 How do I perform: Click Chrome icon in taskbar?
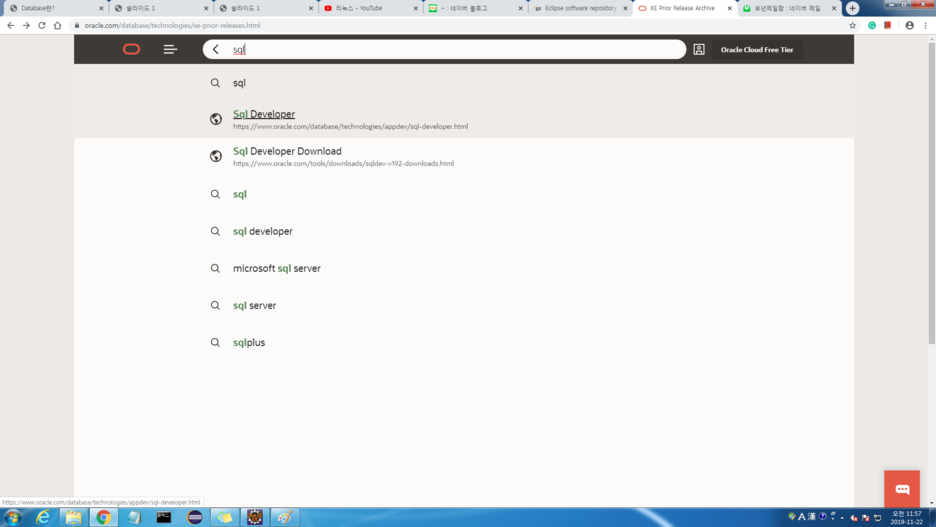click(104, 517)
